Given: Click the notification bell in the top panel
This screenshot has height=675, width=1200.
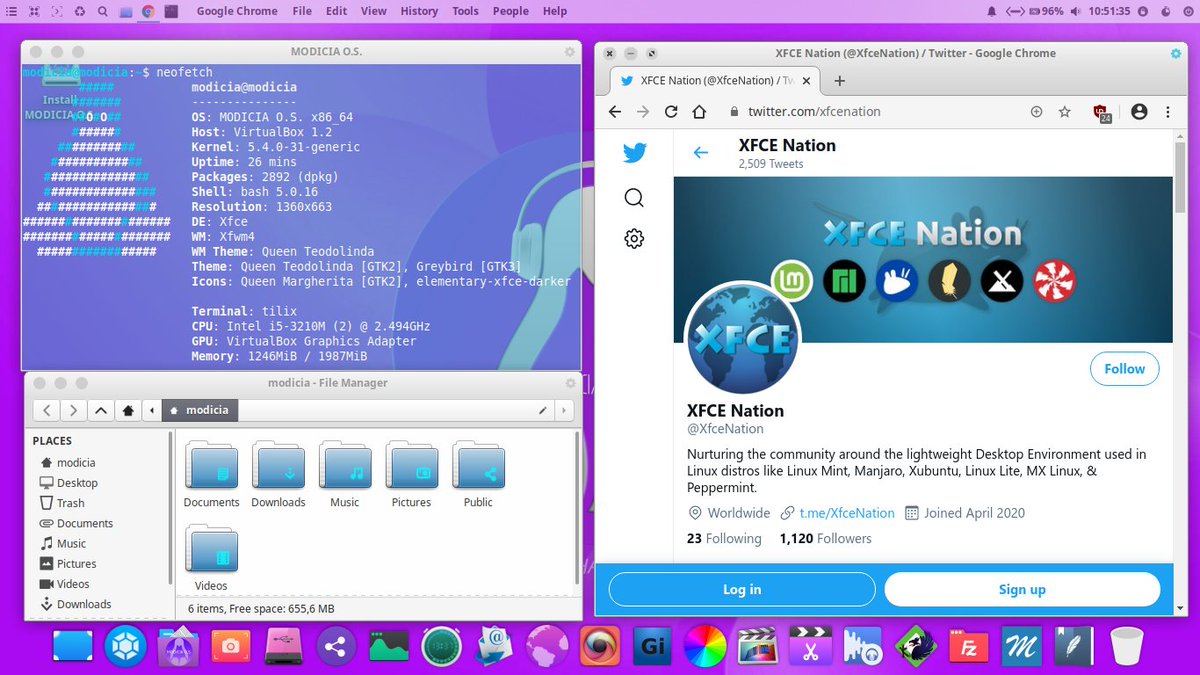Looking at the screenshot, I should click(x=992, y=12).
